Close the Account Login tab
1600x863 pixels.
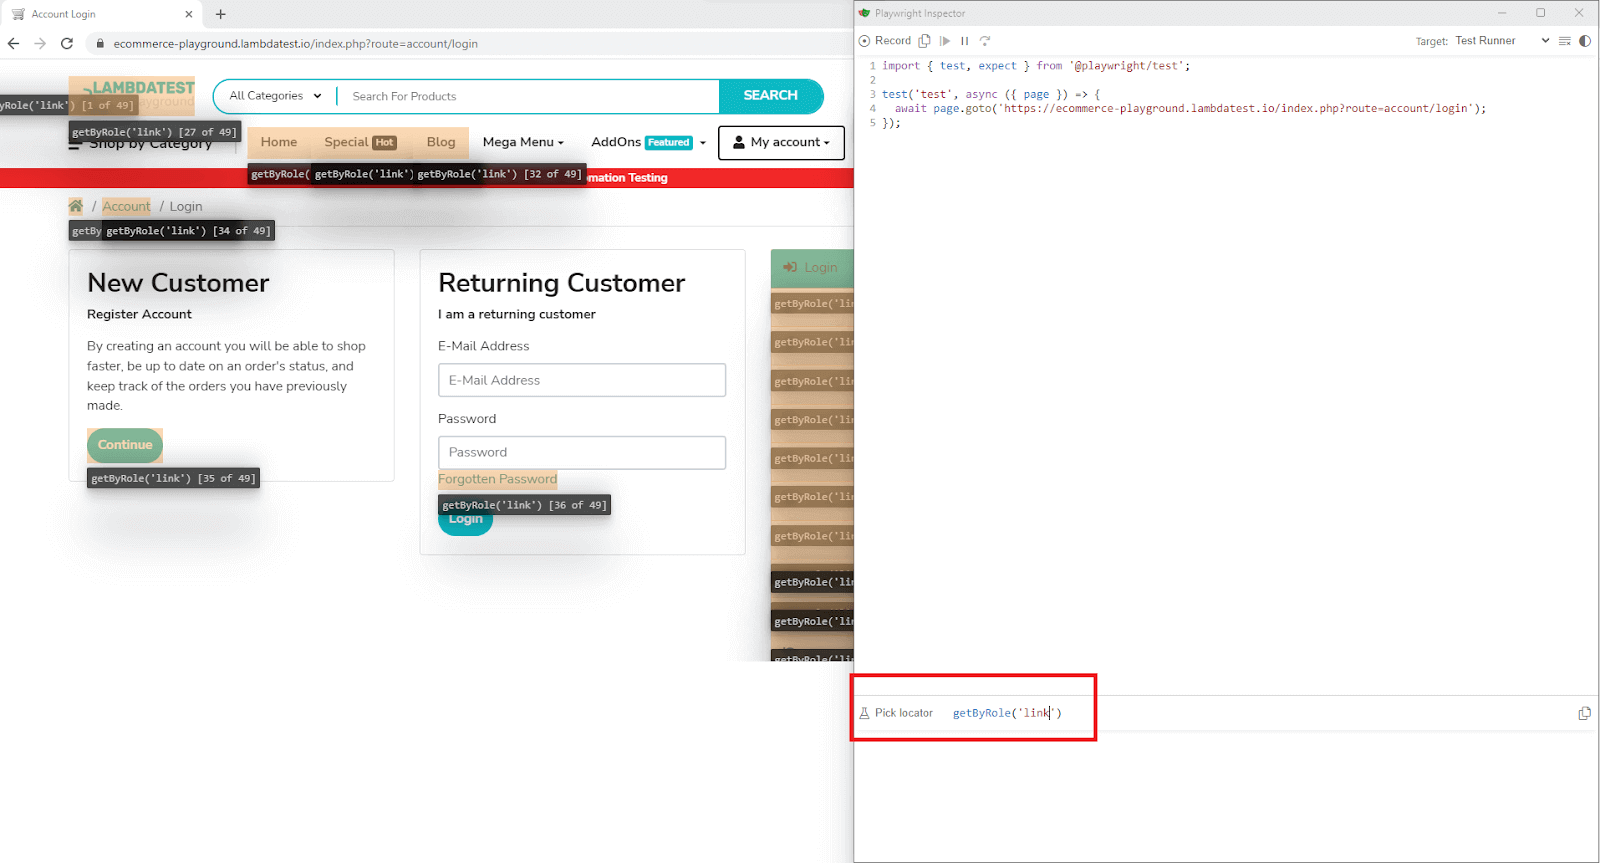click(x=189, y=14)
